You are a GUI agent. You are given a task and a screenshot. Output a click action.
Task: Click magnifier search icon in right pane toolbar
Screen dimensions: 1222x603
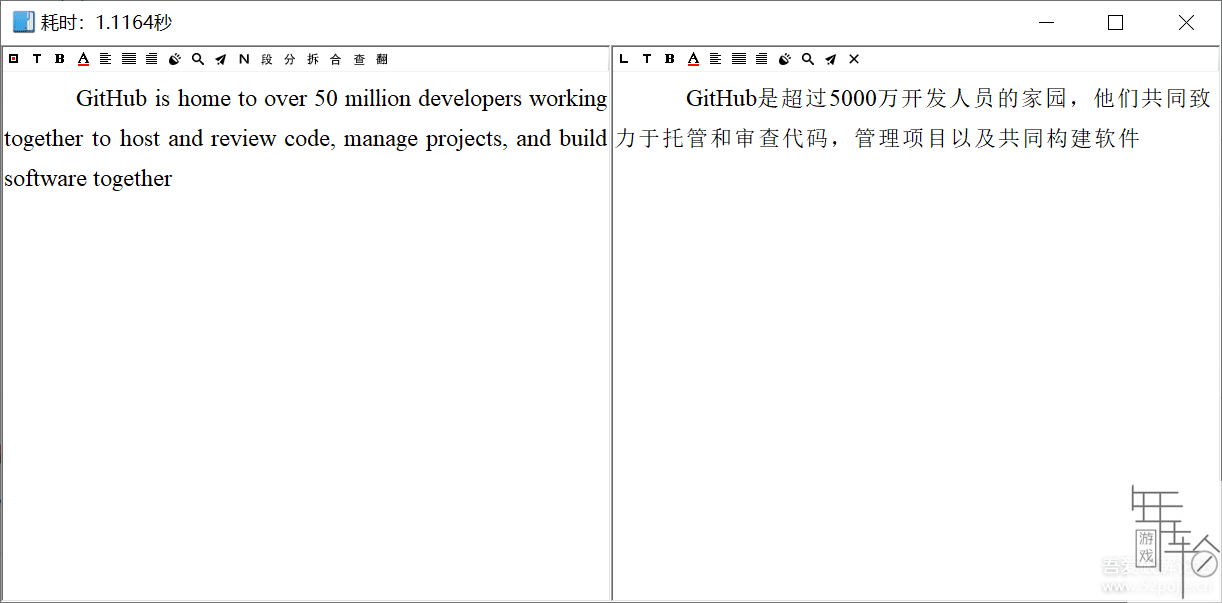click(x=808, y=59)
